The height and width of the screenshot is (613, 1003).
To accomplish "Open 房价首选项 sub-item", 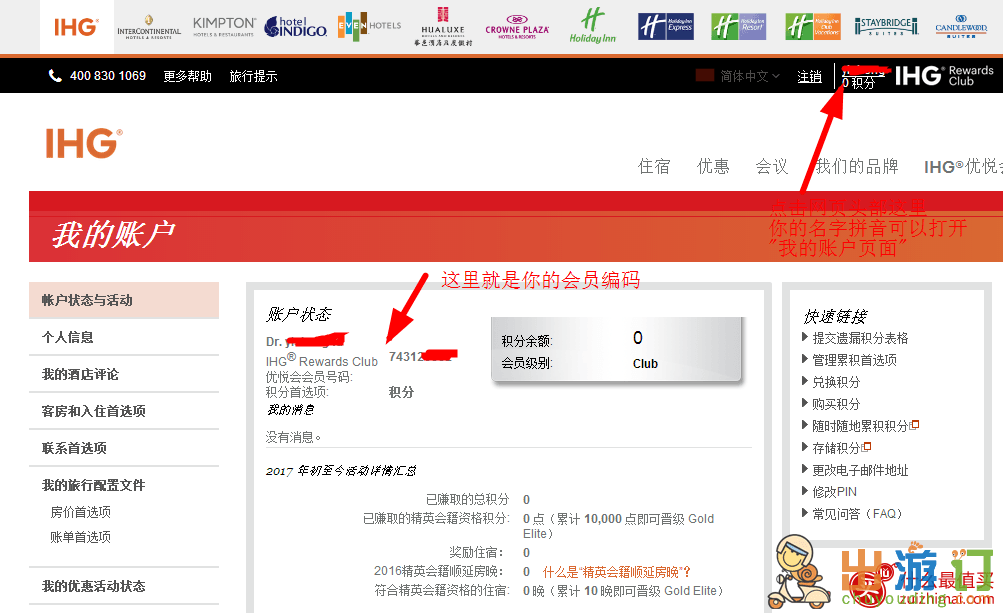I will tap(81, 512).
